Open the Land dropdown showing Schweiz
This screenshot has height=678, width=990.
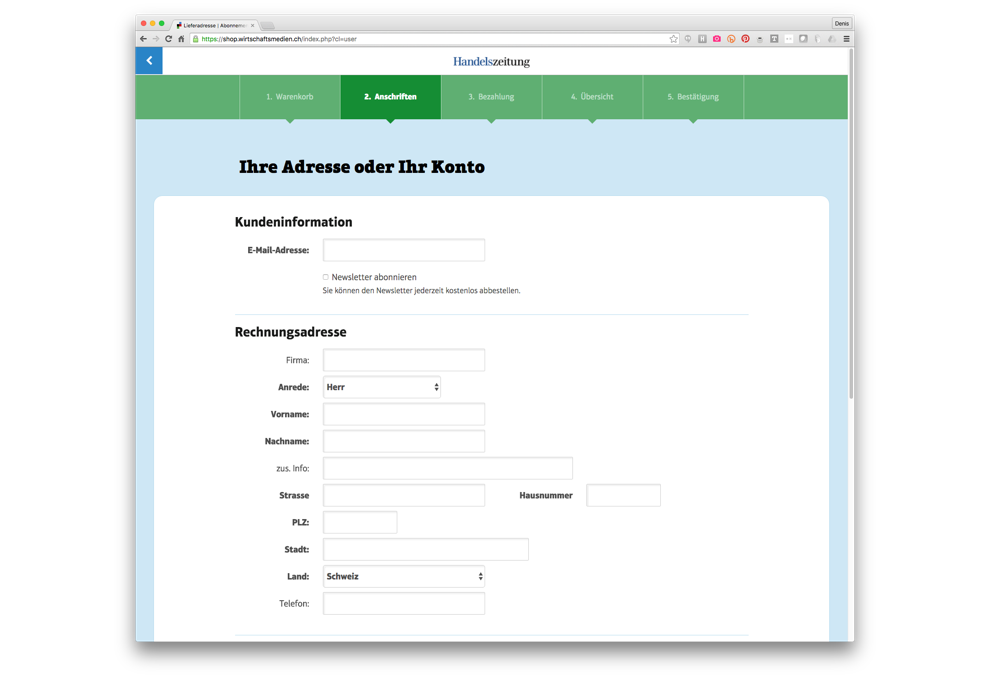tap(404, 576)
